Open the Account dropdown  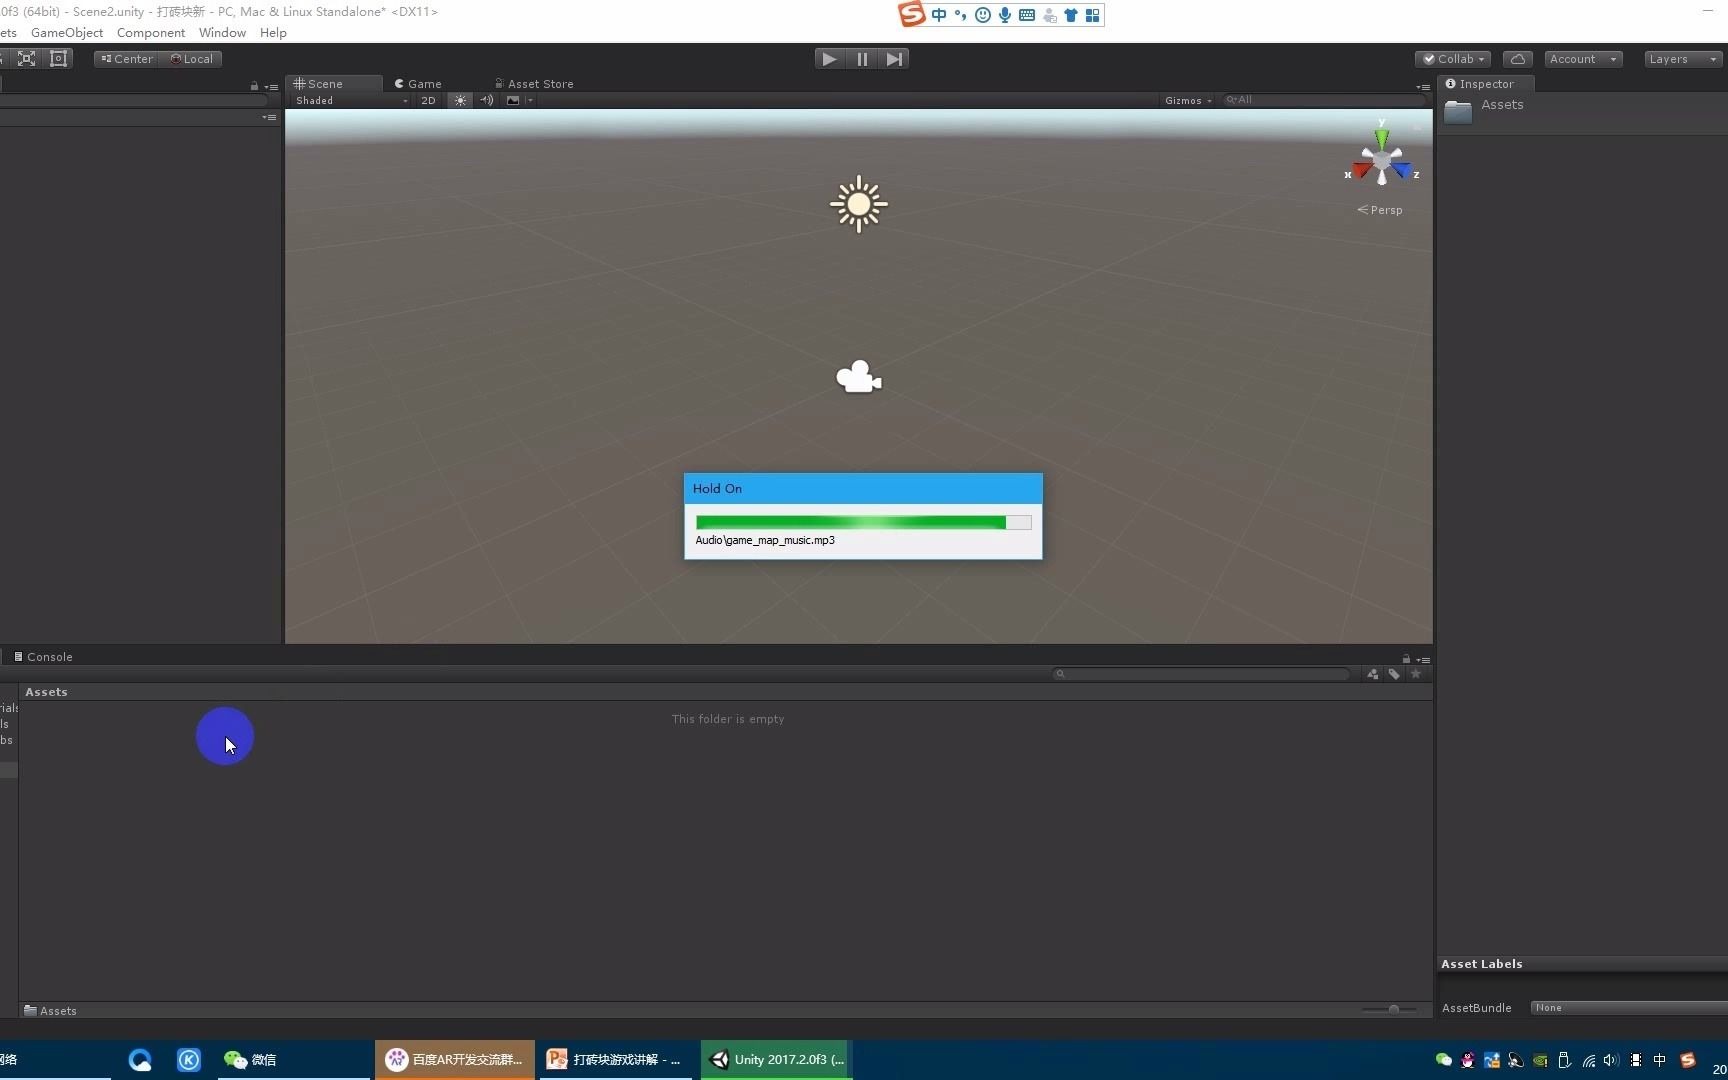click(x=1581, y=59)
